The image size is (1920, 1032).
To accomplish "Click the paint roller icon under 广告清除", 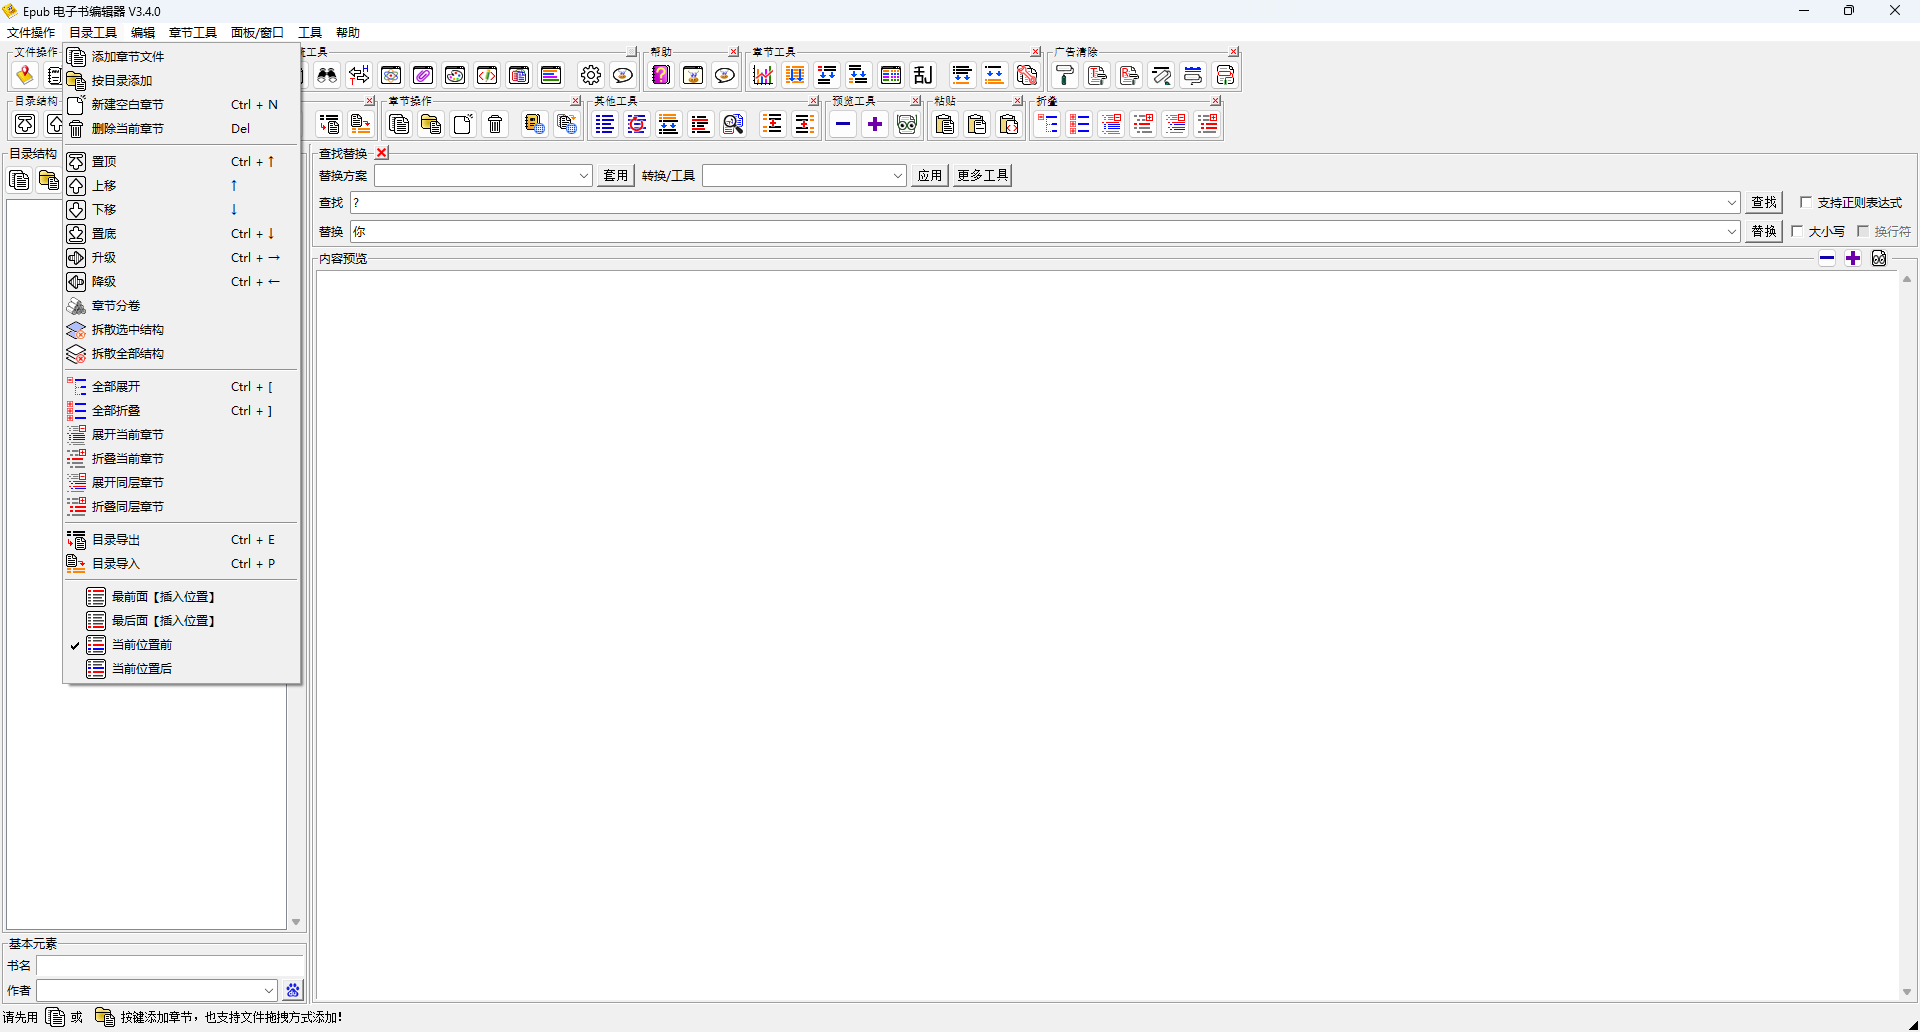I will pos(1065,75).
